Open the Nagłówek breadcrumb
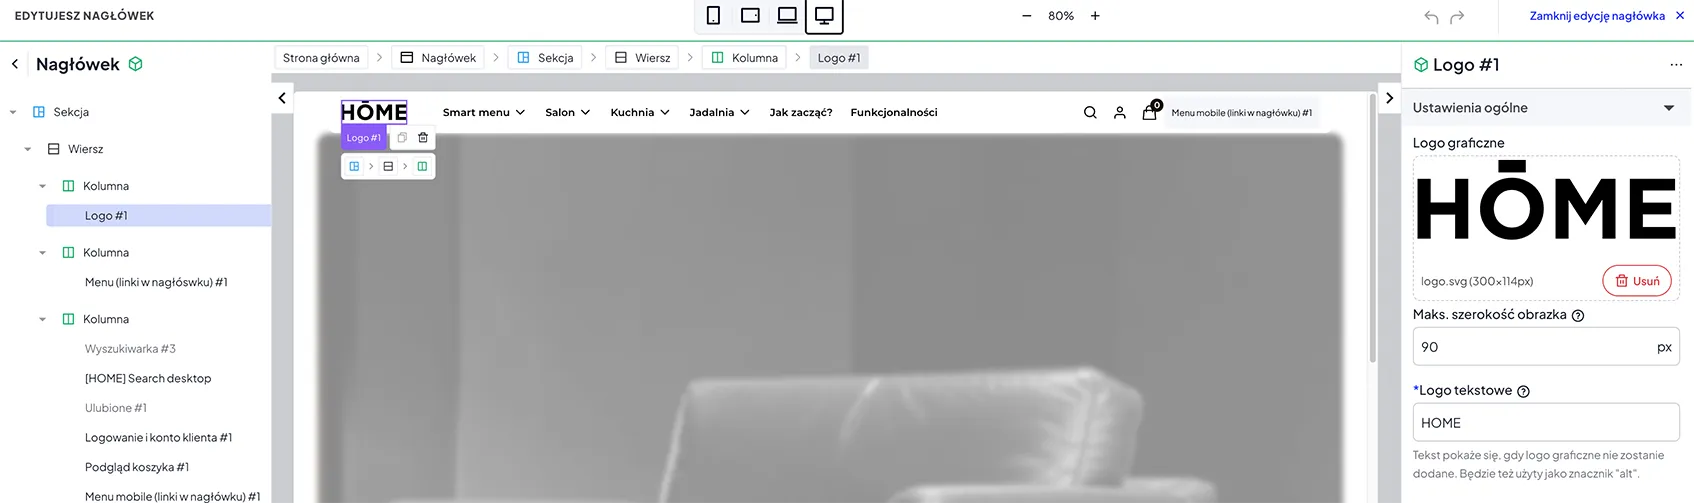Screen dimensions: 1694x503 coord(438,58)
